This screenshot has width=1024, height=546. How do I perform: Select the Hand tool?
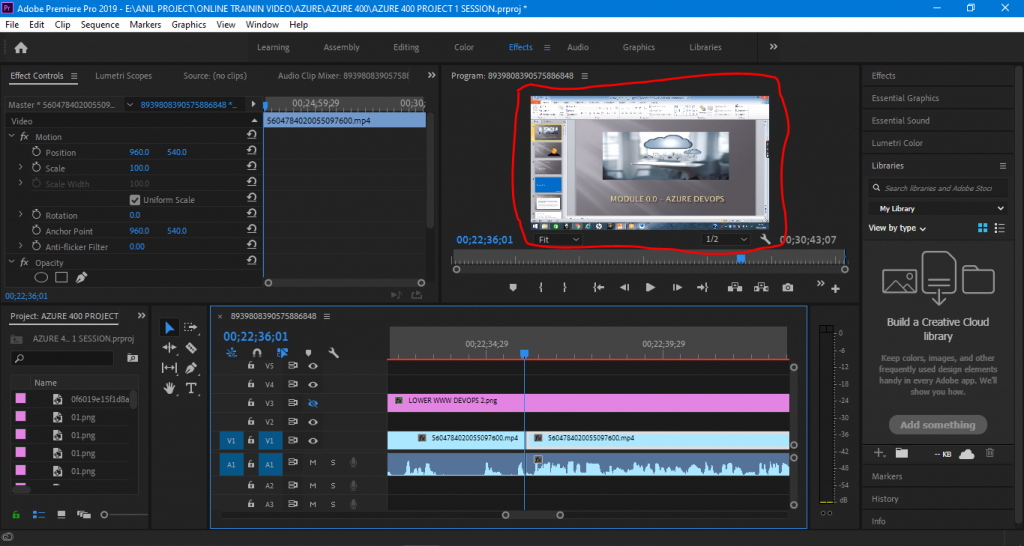coord(169,388)
